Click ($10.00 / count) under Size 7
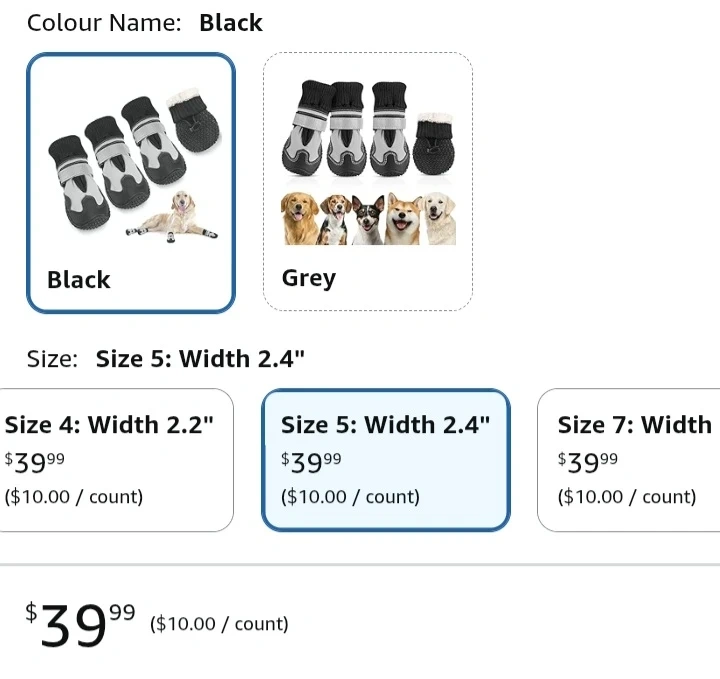 (x=627, y=497)
